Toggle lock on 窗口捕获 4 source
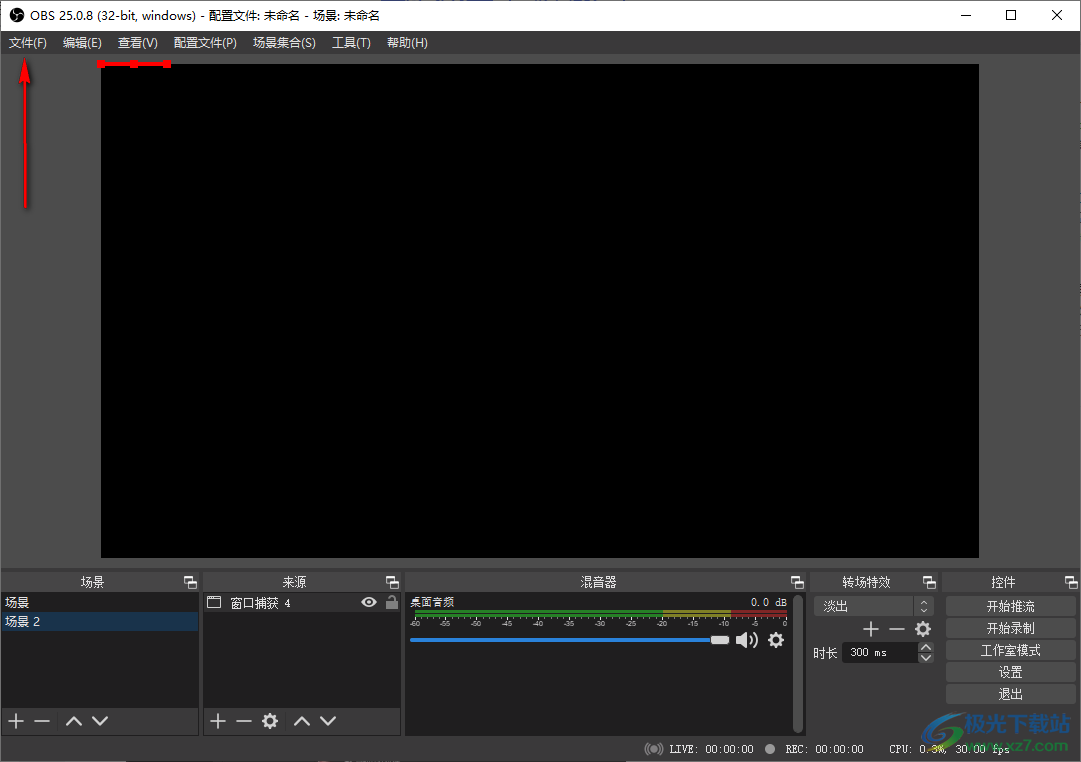The width and height of the screenshot is (1081, 762). [x=392, y=603]
